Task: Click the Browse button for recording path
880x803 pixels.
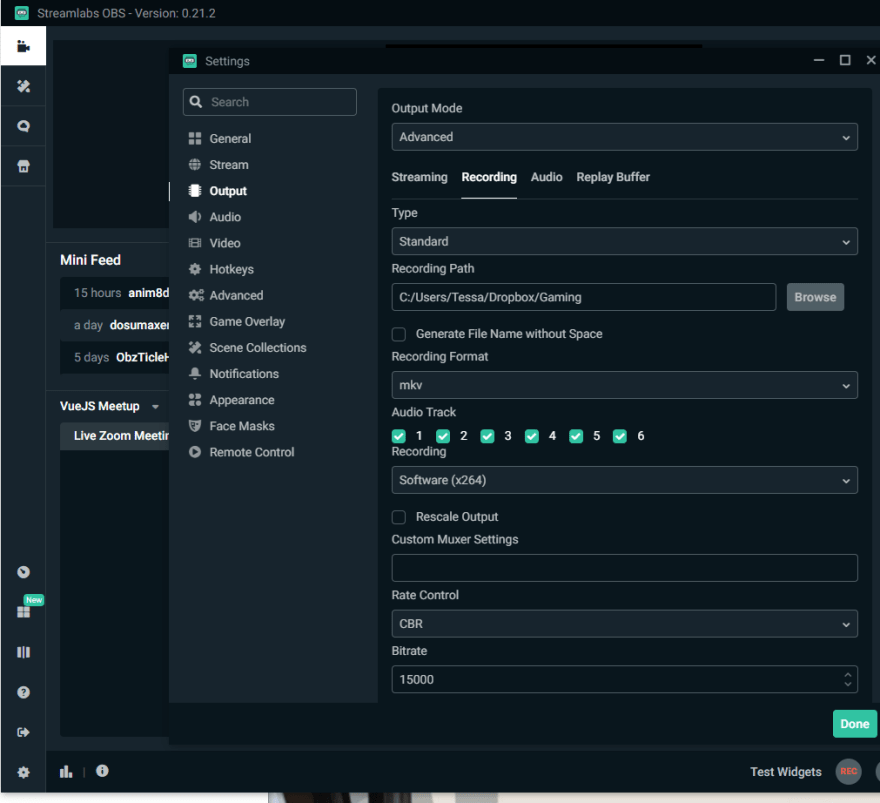Action: pyautogui.click(x=815, y=297)
